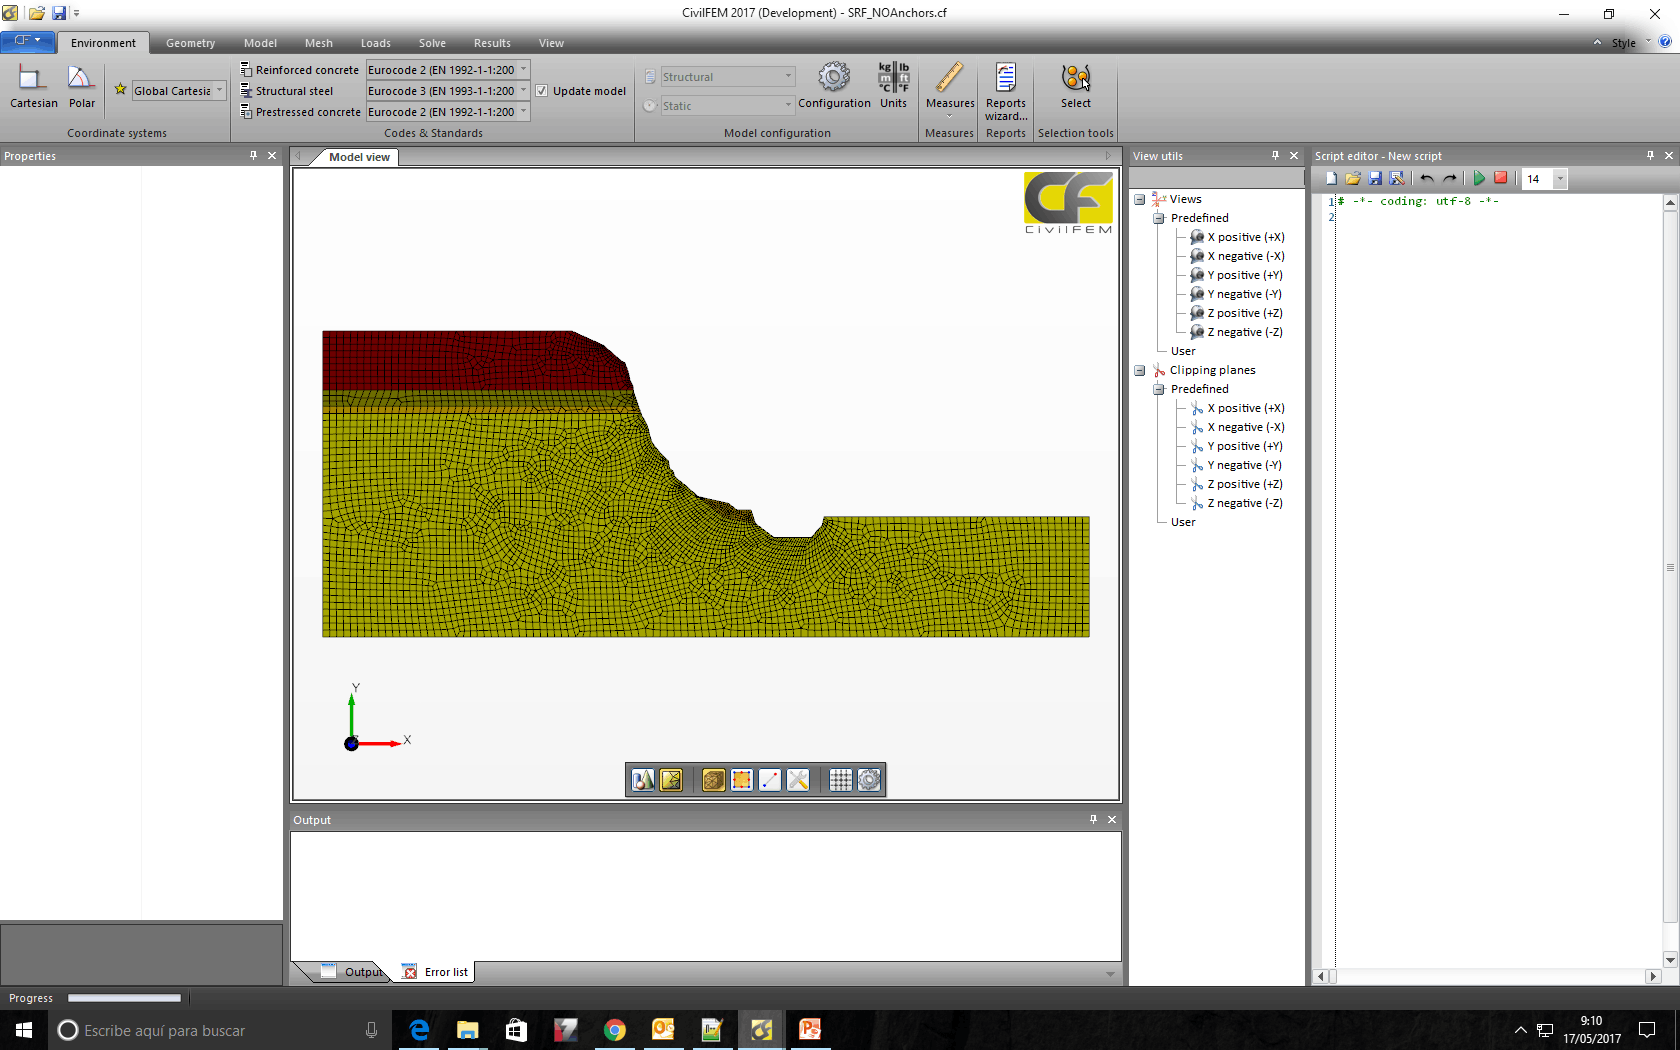Select the Measures ruler tool
The image size is (1680, 1050).
(x=949, y=78)
